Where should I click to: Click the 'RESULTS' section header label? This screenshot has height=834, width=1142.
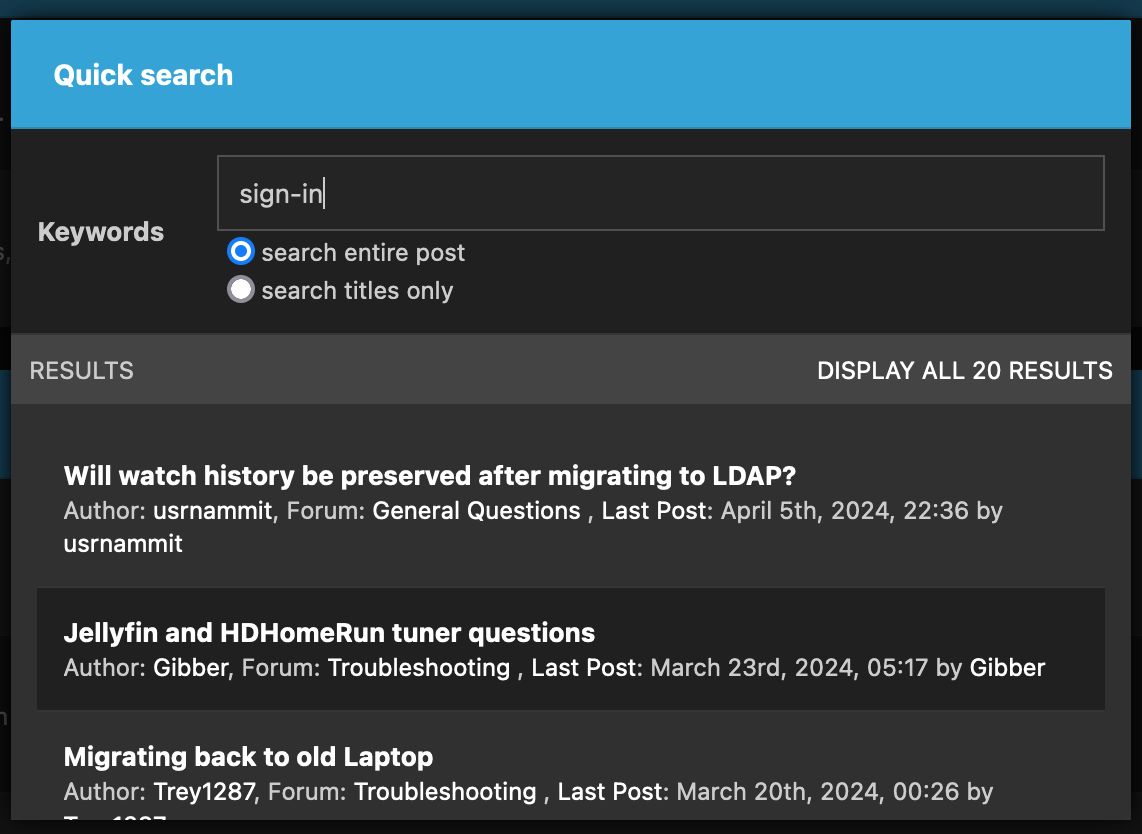(x=82, y=370)
